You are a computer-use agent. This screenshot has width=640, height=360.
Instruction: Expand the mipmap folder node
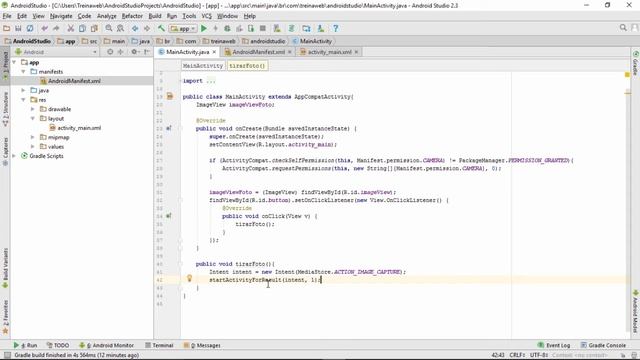[x=33, y=138]
